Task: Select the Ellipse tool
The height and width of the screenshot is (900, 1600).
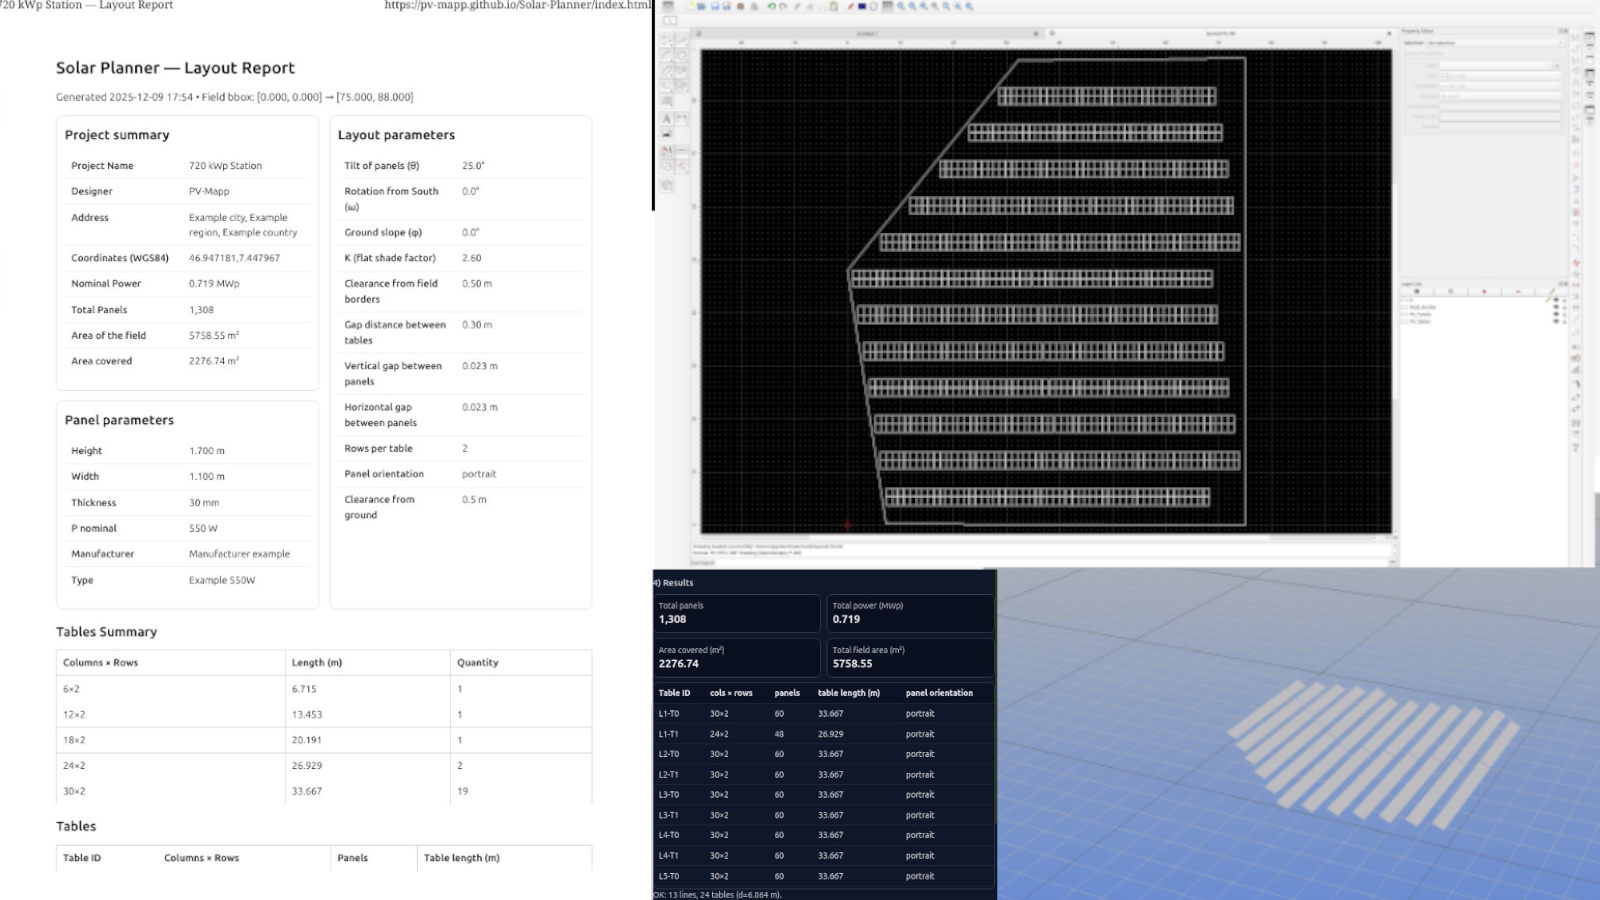Action: (x=665, y=70)
